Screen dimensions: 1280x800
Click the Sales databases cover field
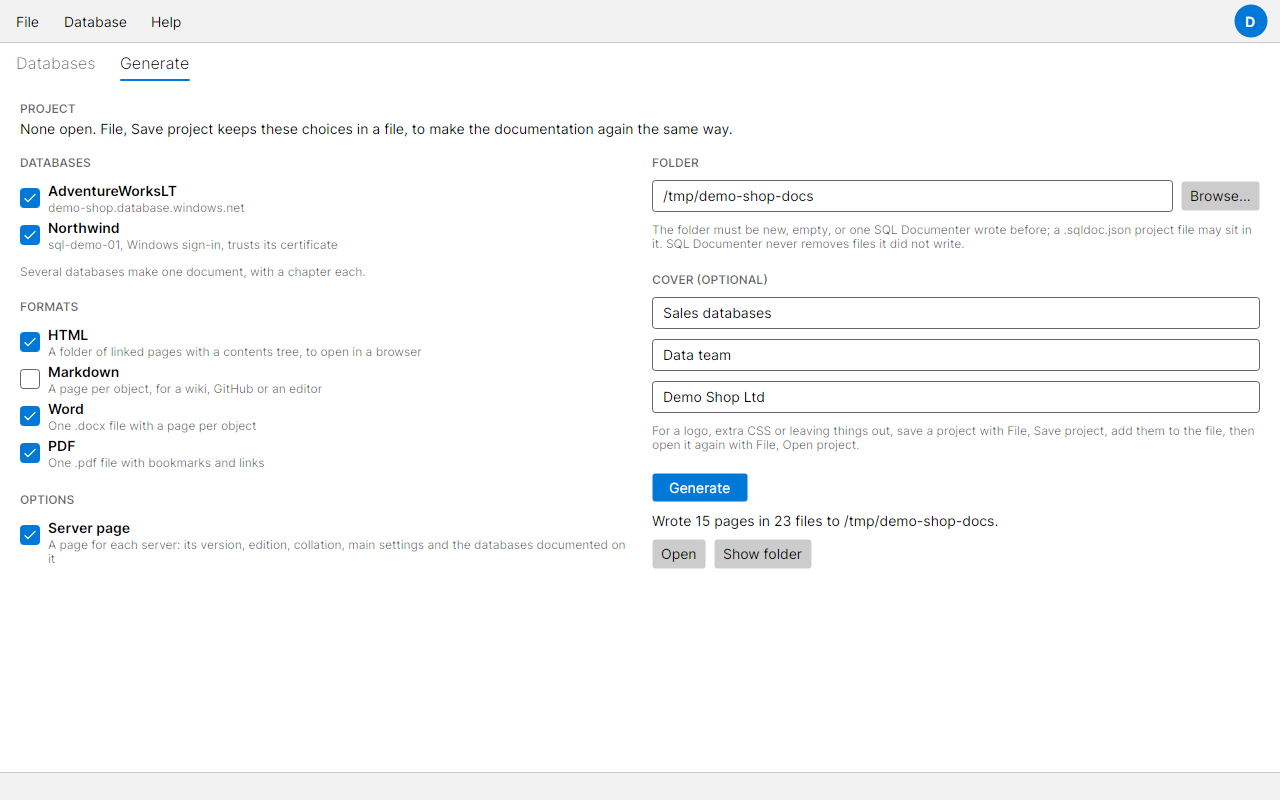[x=955, y=313]
